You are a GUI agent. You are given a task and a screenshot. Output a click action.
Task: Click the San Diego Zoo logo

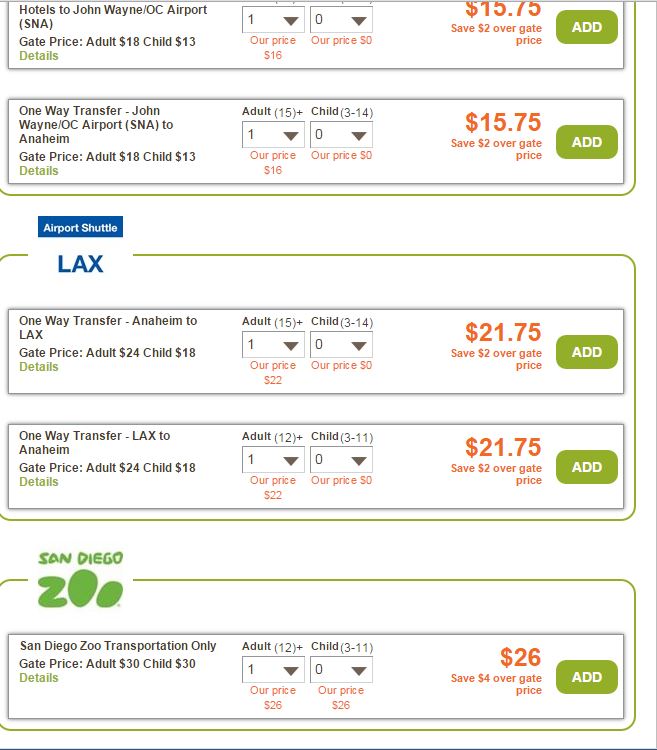(x=80, y=580)
